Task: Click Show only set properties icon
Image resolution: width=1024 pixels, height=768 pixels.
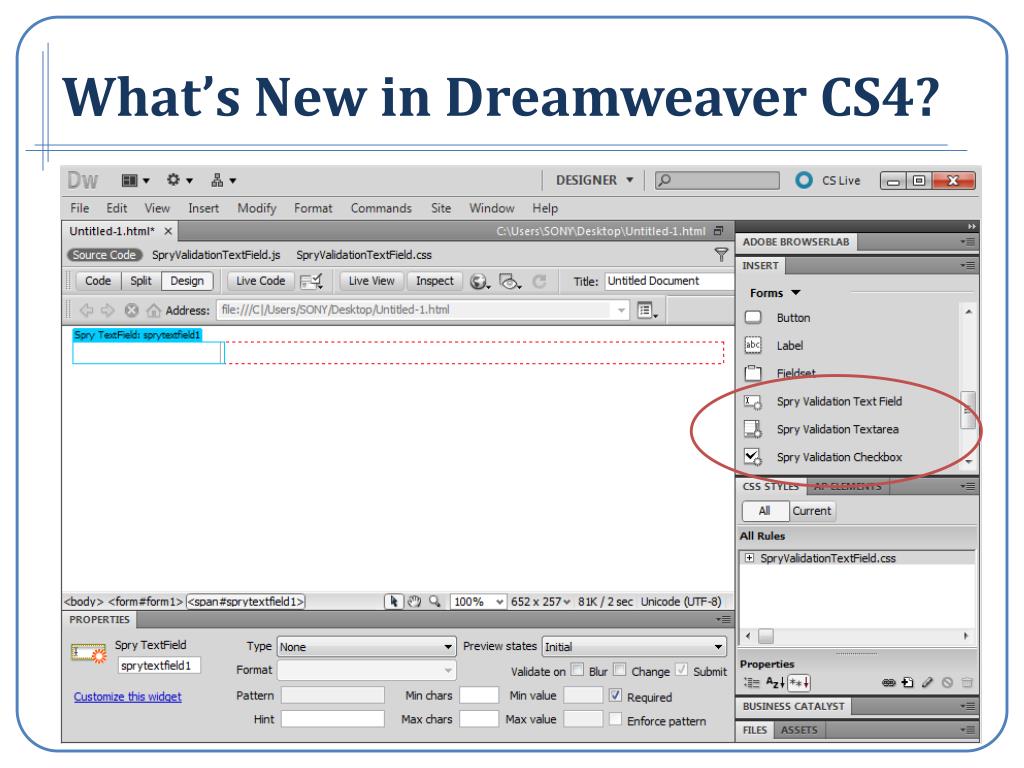Action: (799, 683)
